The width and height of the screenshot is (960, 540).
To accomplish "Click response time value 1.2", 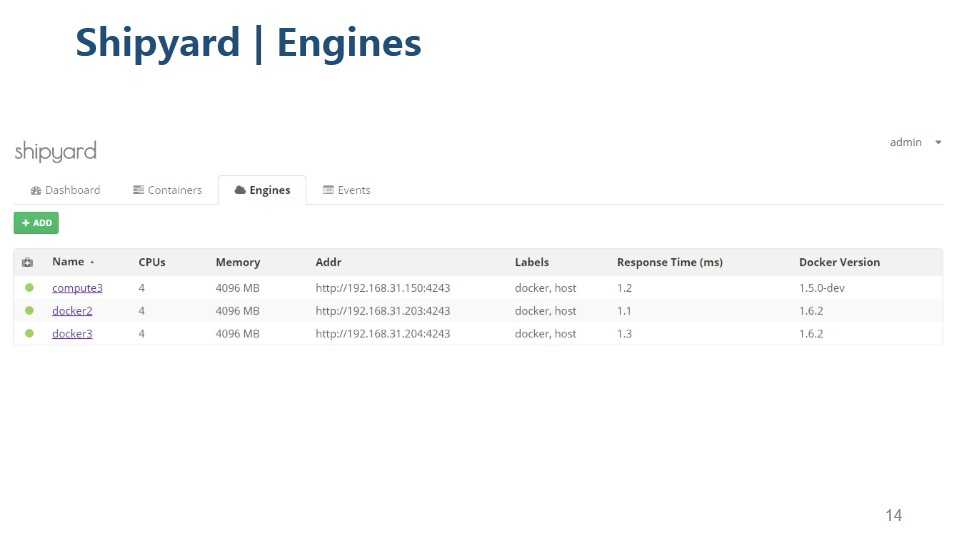I will 624,288.
